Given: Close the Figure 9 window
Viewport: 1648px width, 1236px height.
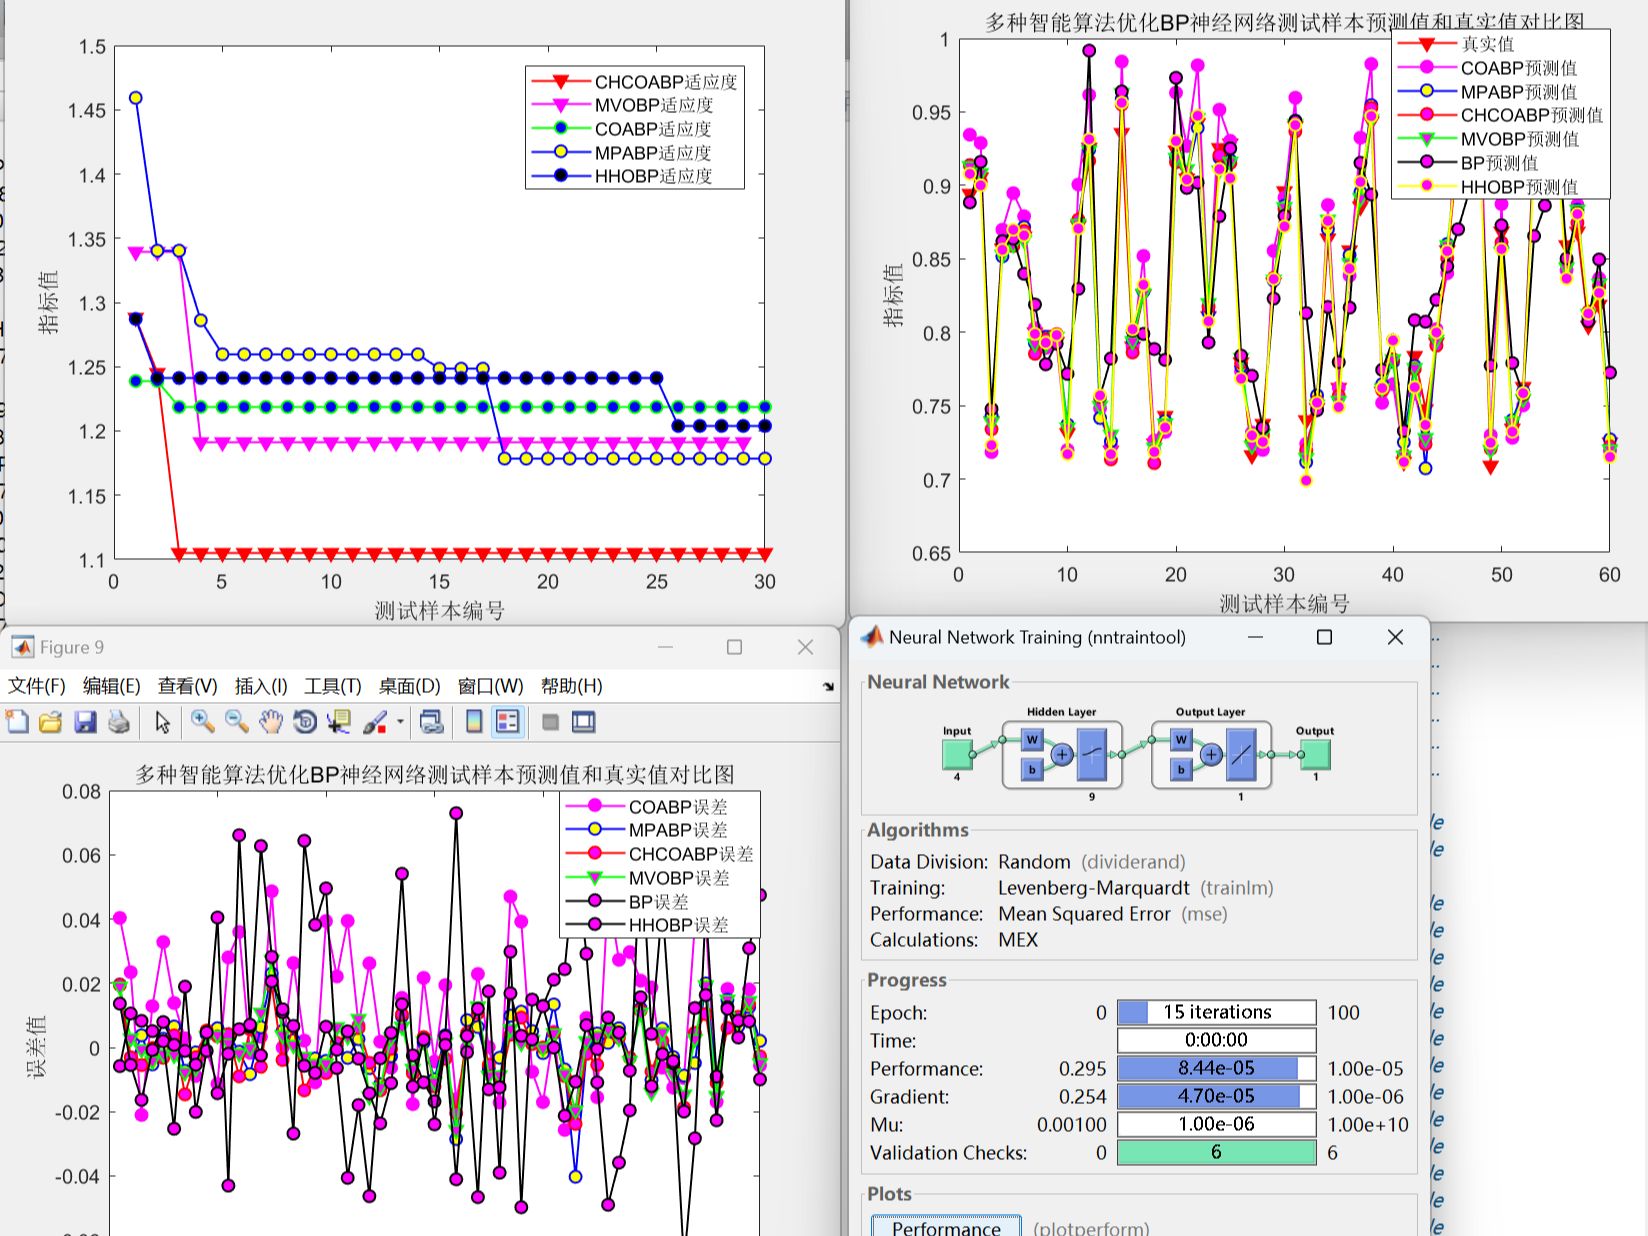Looking at the screenshot, I should click(805, 647).
